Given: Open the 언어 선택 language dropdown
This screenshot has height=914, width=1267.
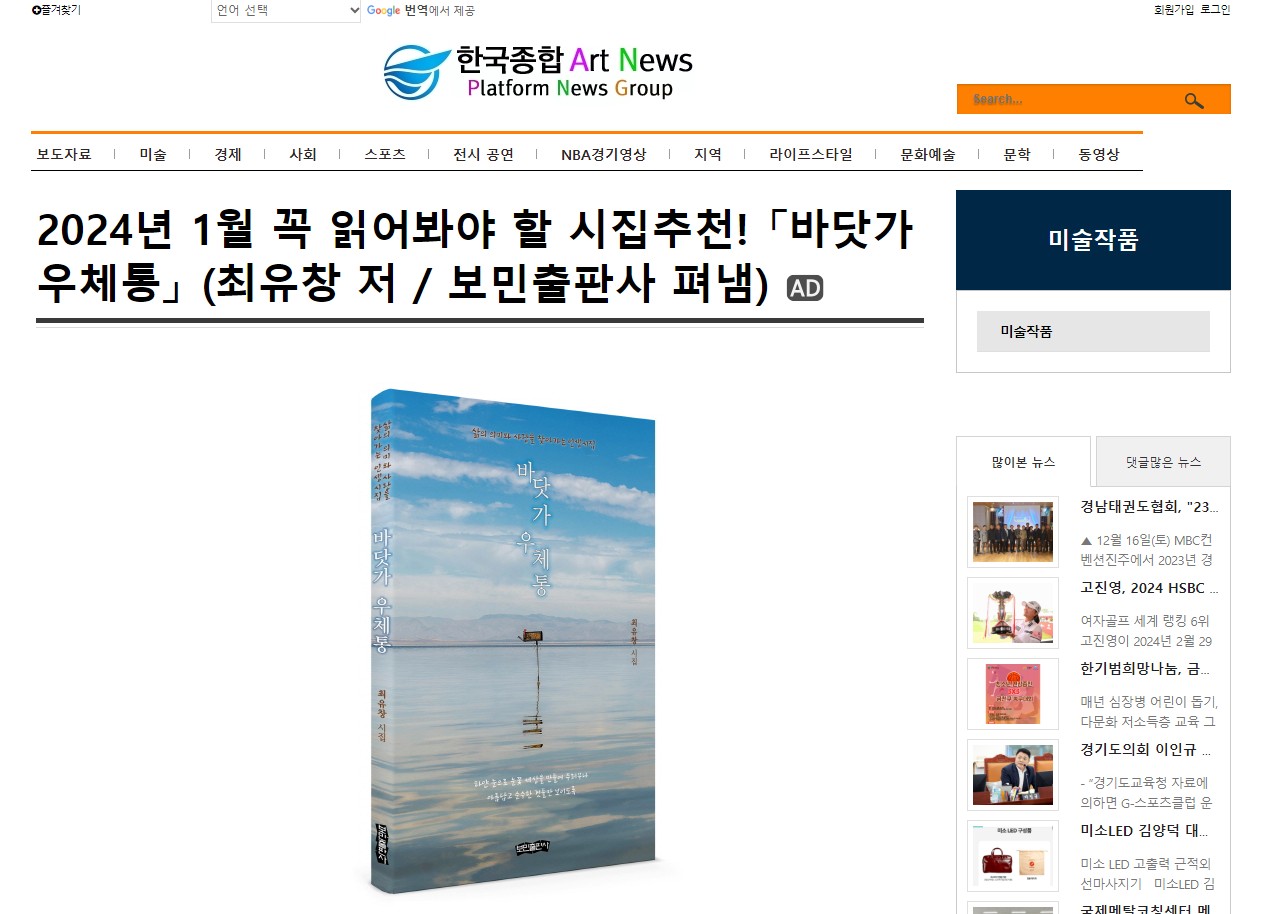Looking at the screenshot, I should pyautogui.click(x=286, y=11).
